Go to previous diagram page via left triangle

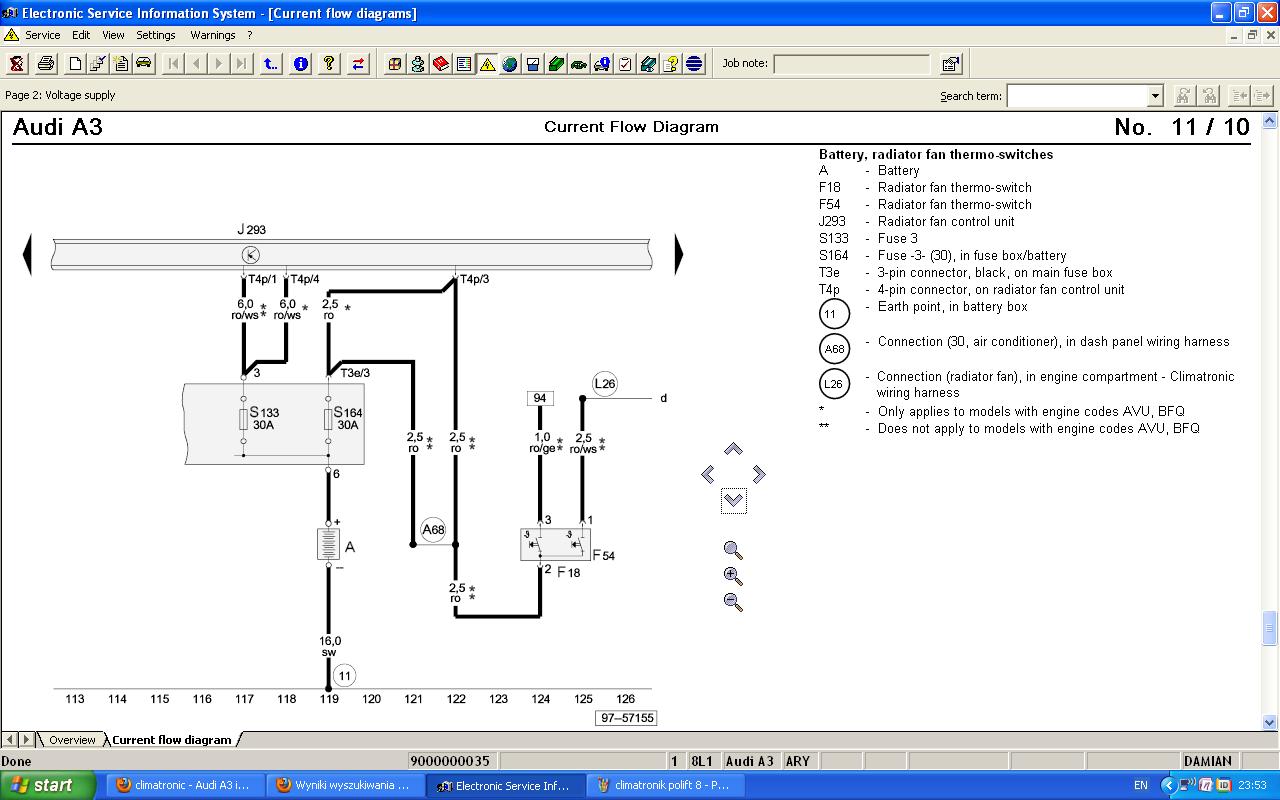click(27, 254)
